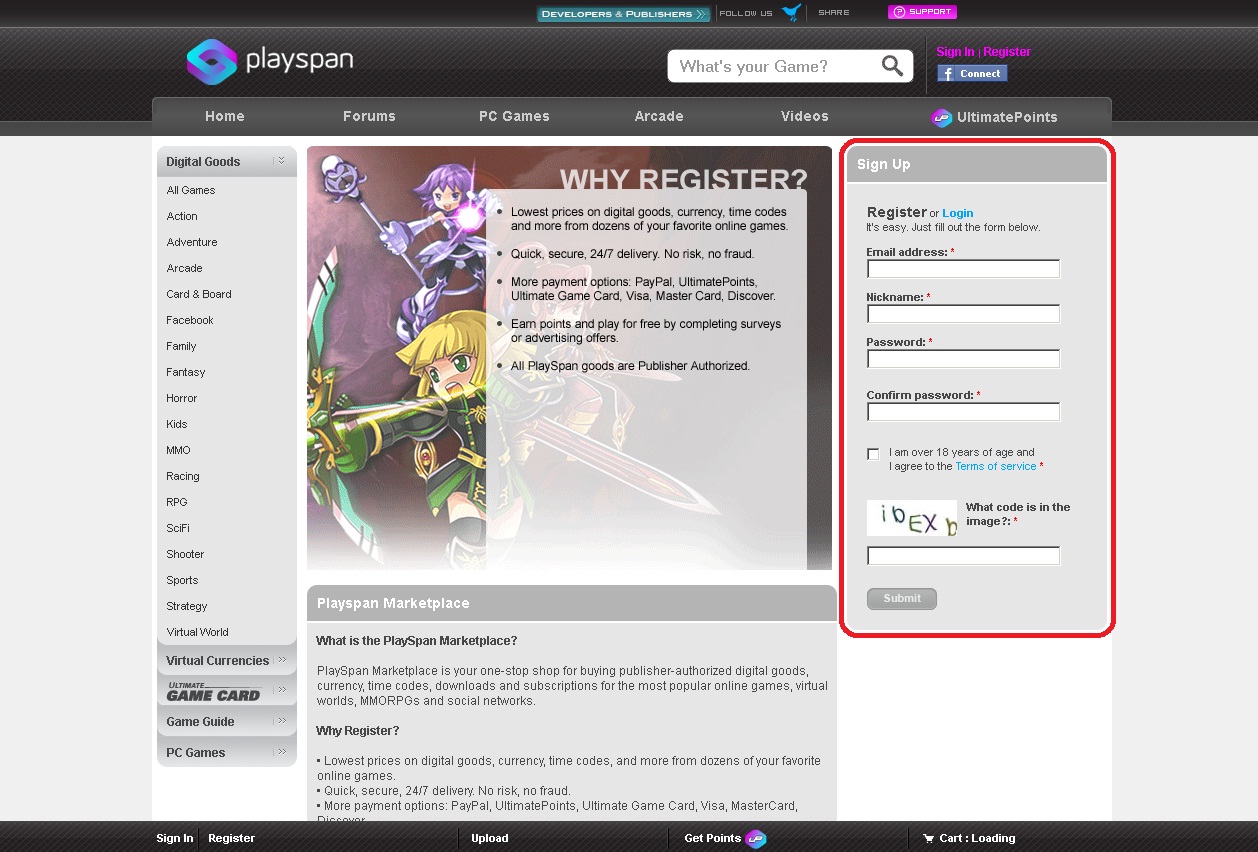Click the UltimatePoints logo icon in navigation
The height and width of the screenshot is (852, 1258).
[x=941, y=117]
